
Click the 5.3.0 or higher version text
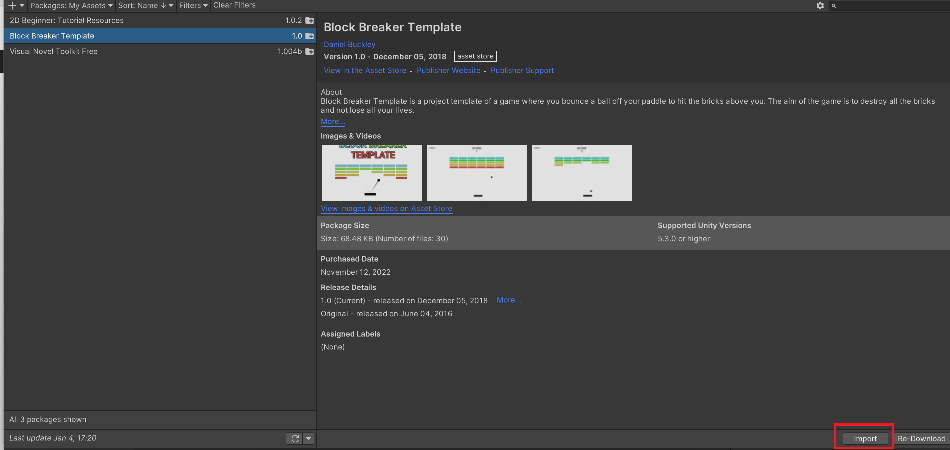(x=684, y=239)
